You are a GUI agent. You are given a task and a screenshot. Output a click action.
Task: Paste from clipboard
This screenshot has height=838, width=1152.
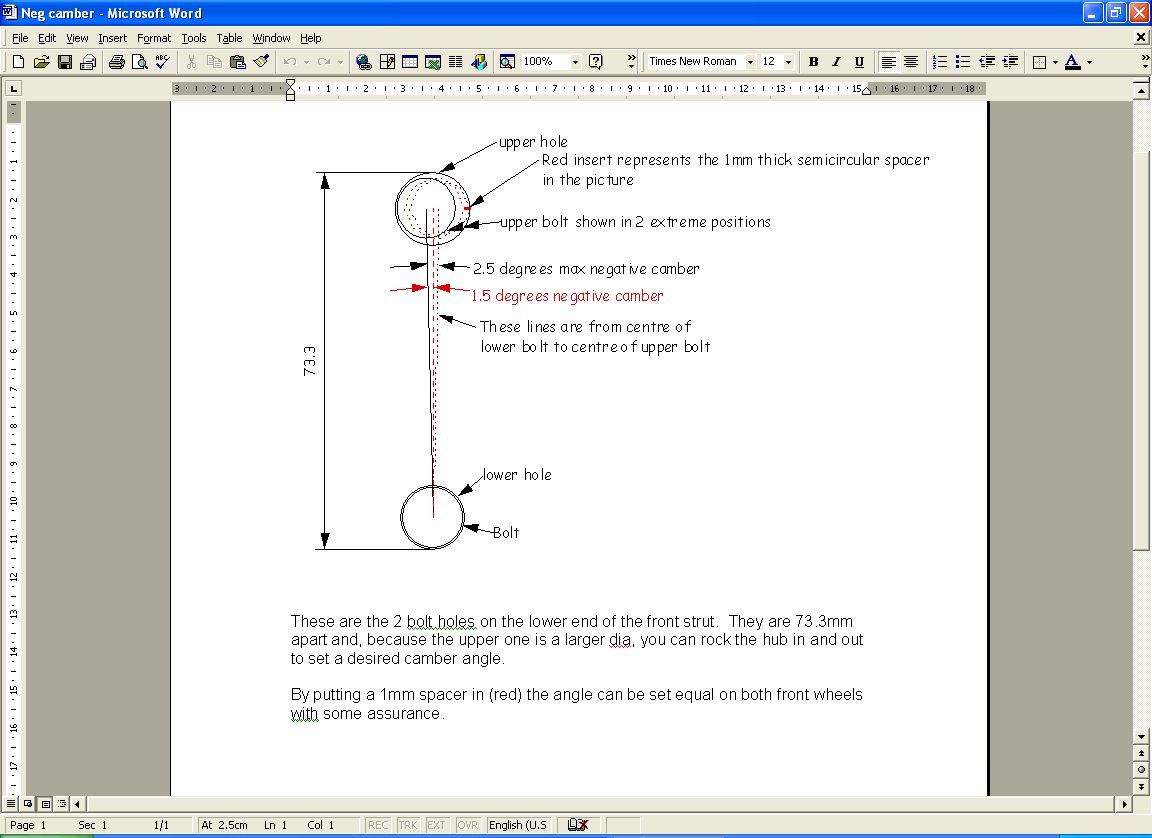click(x=237, y=62)
